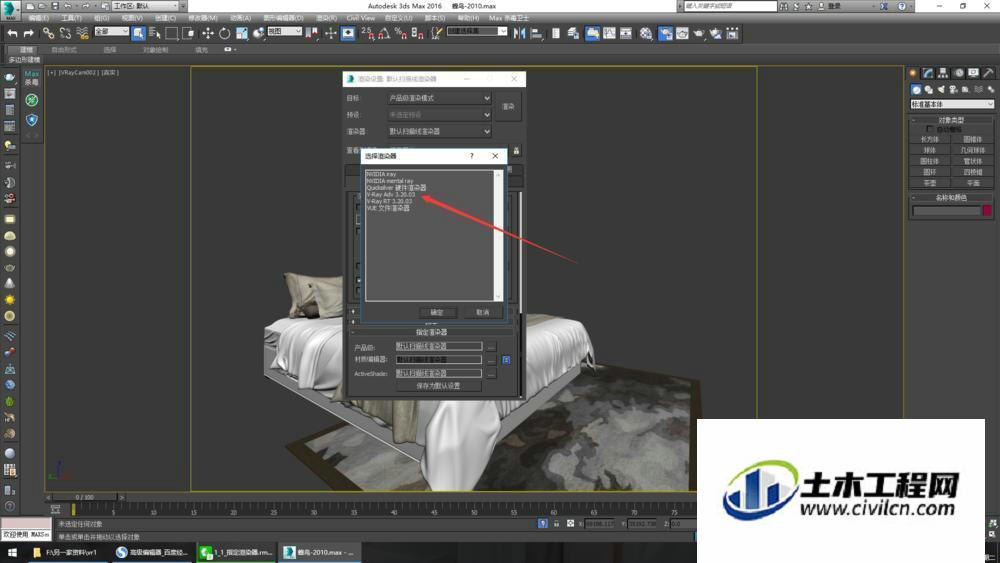Open the Create tab in command panel

pos(913,73)
